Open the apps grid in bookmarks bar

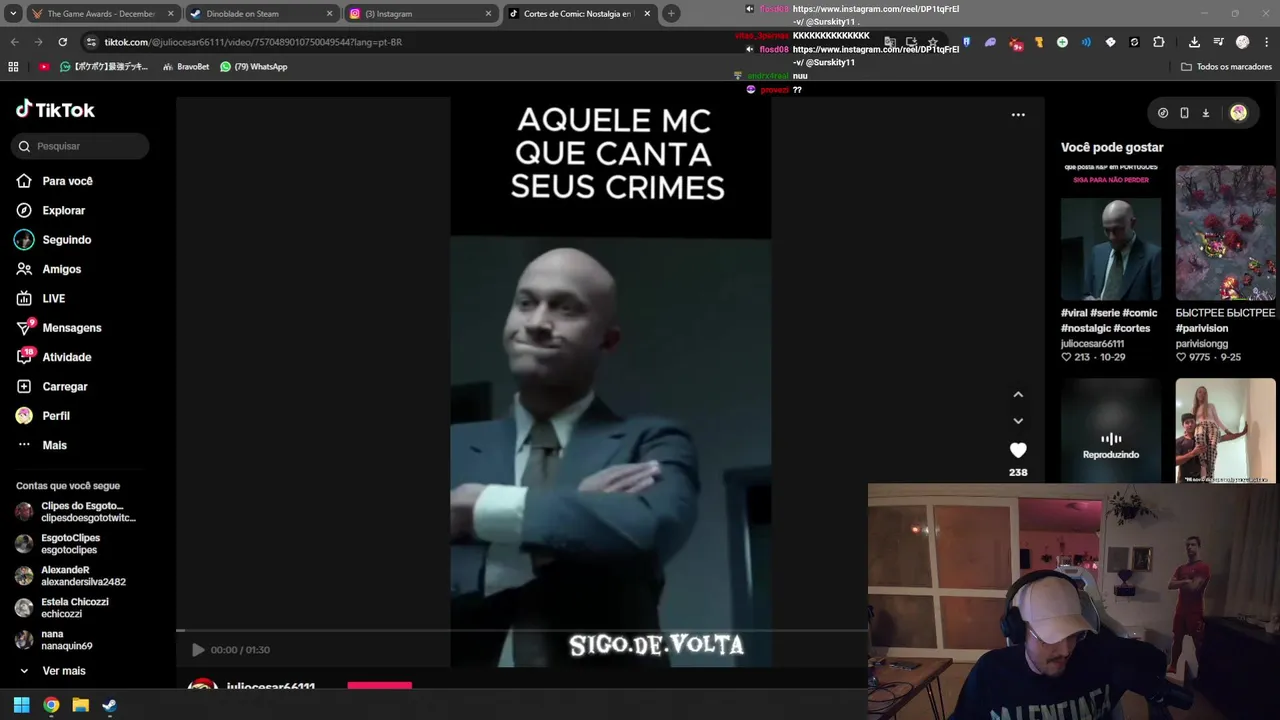coord(13,67)
